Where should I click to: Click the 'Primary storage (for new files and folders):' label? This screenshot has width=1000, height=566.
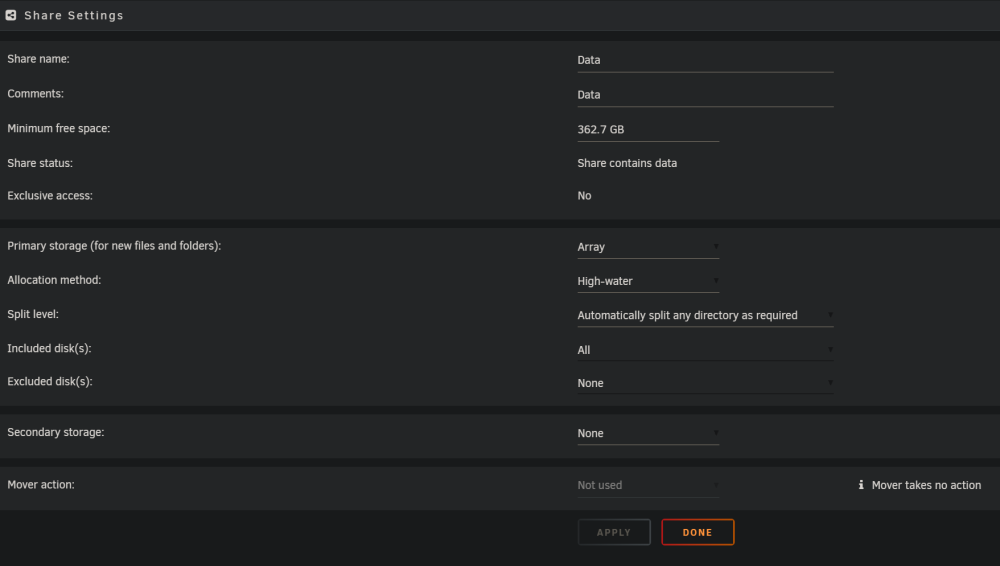click(x=114, y=246)
